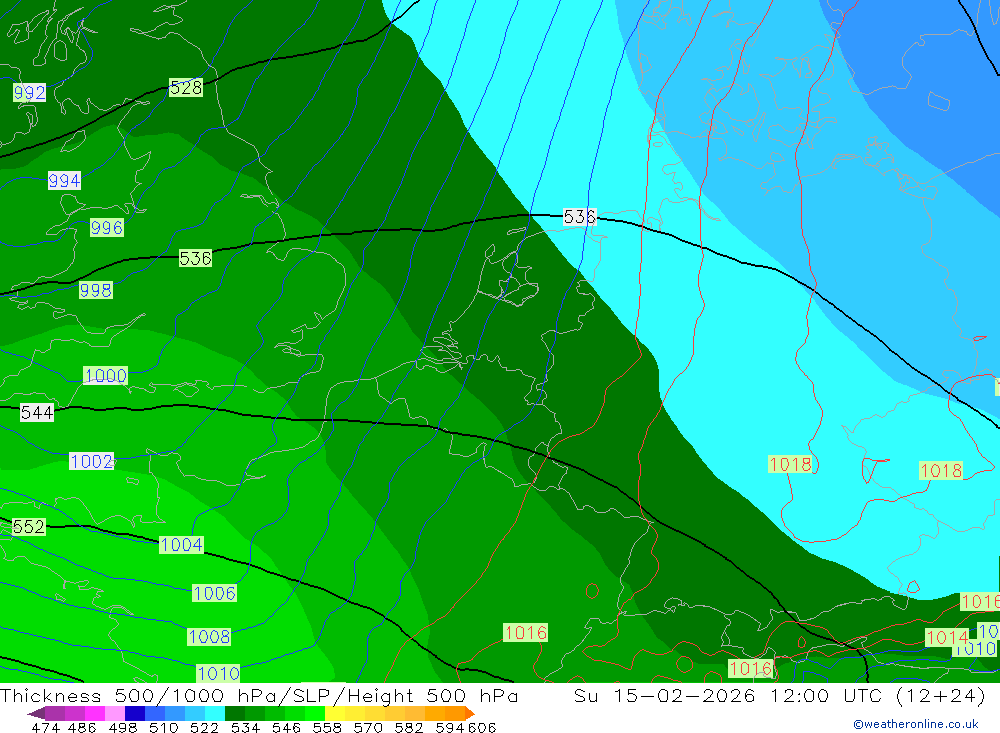The image size is (1000, 733).
Task: Click the legend value 474
Action: 45,727
